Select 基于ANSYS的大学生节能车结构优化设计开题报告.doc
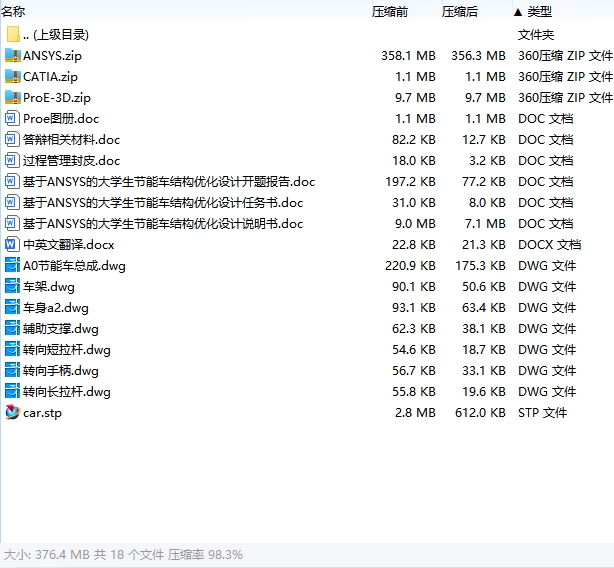 [169, 182]
